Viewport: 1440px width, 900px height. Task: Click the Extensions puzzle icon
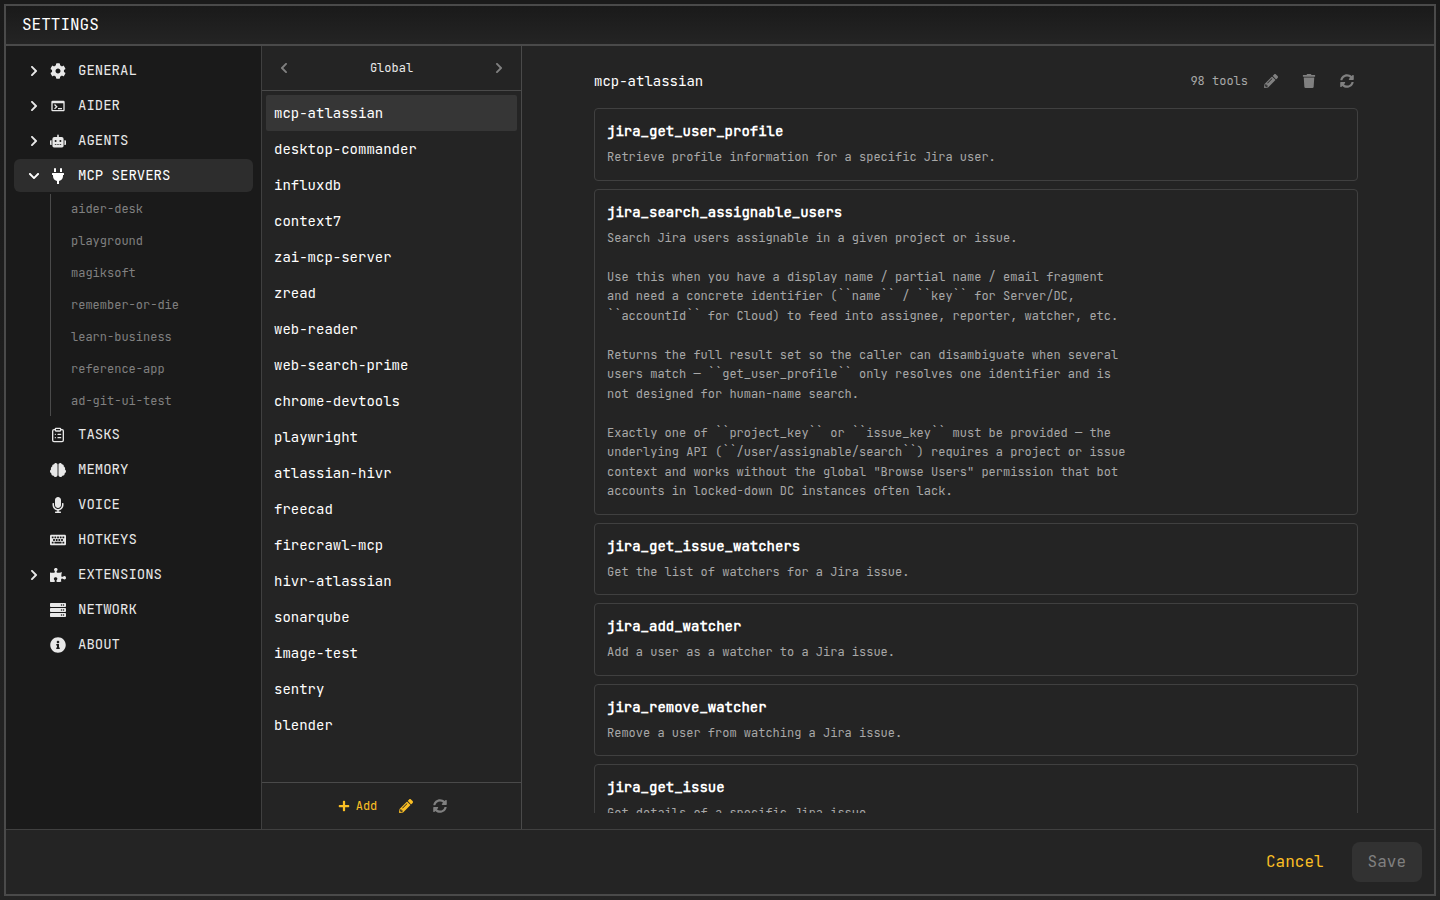(x=58, y=575)
